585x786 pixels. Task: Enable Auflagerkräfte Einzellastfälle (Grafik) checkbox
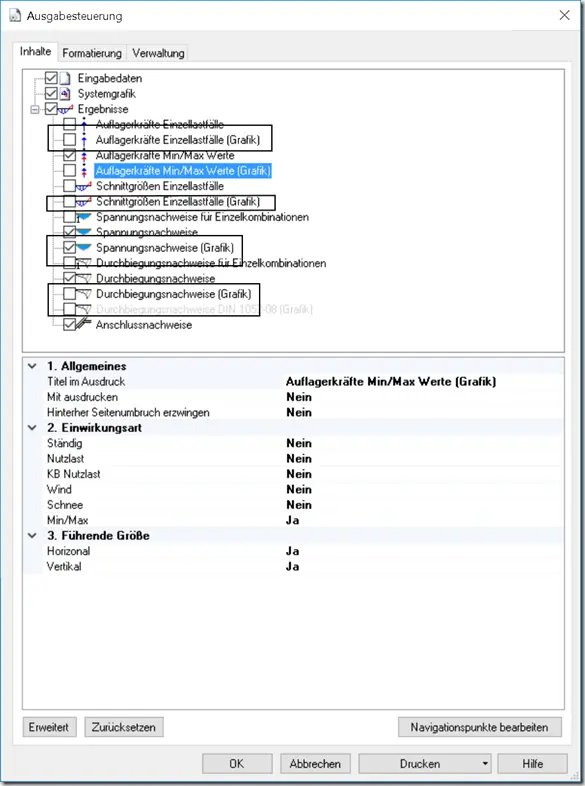(70, 139)
